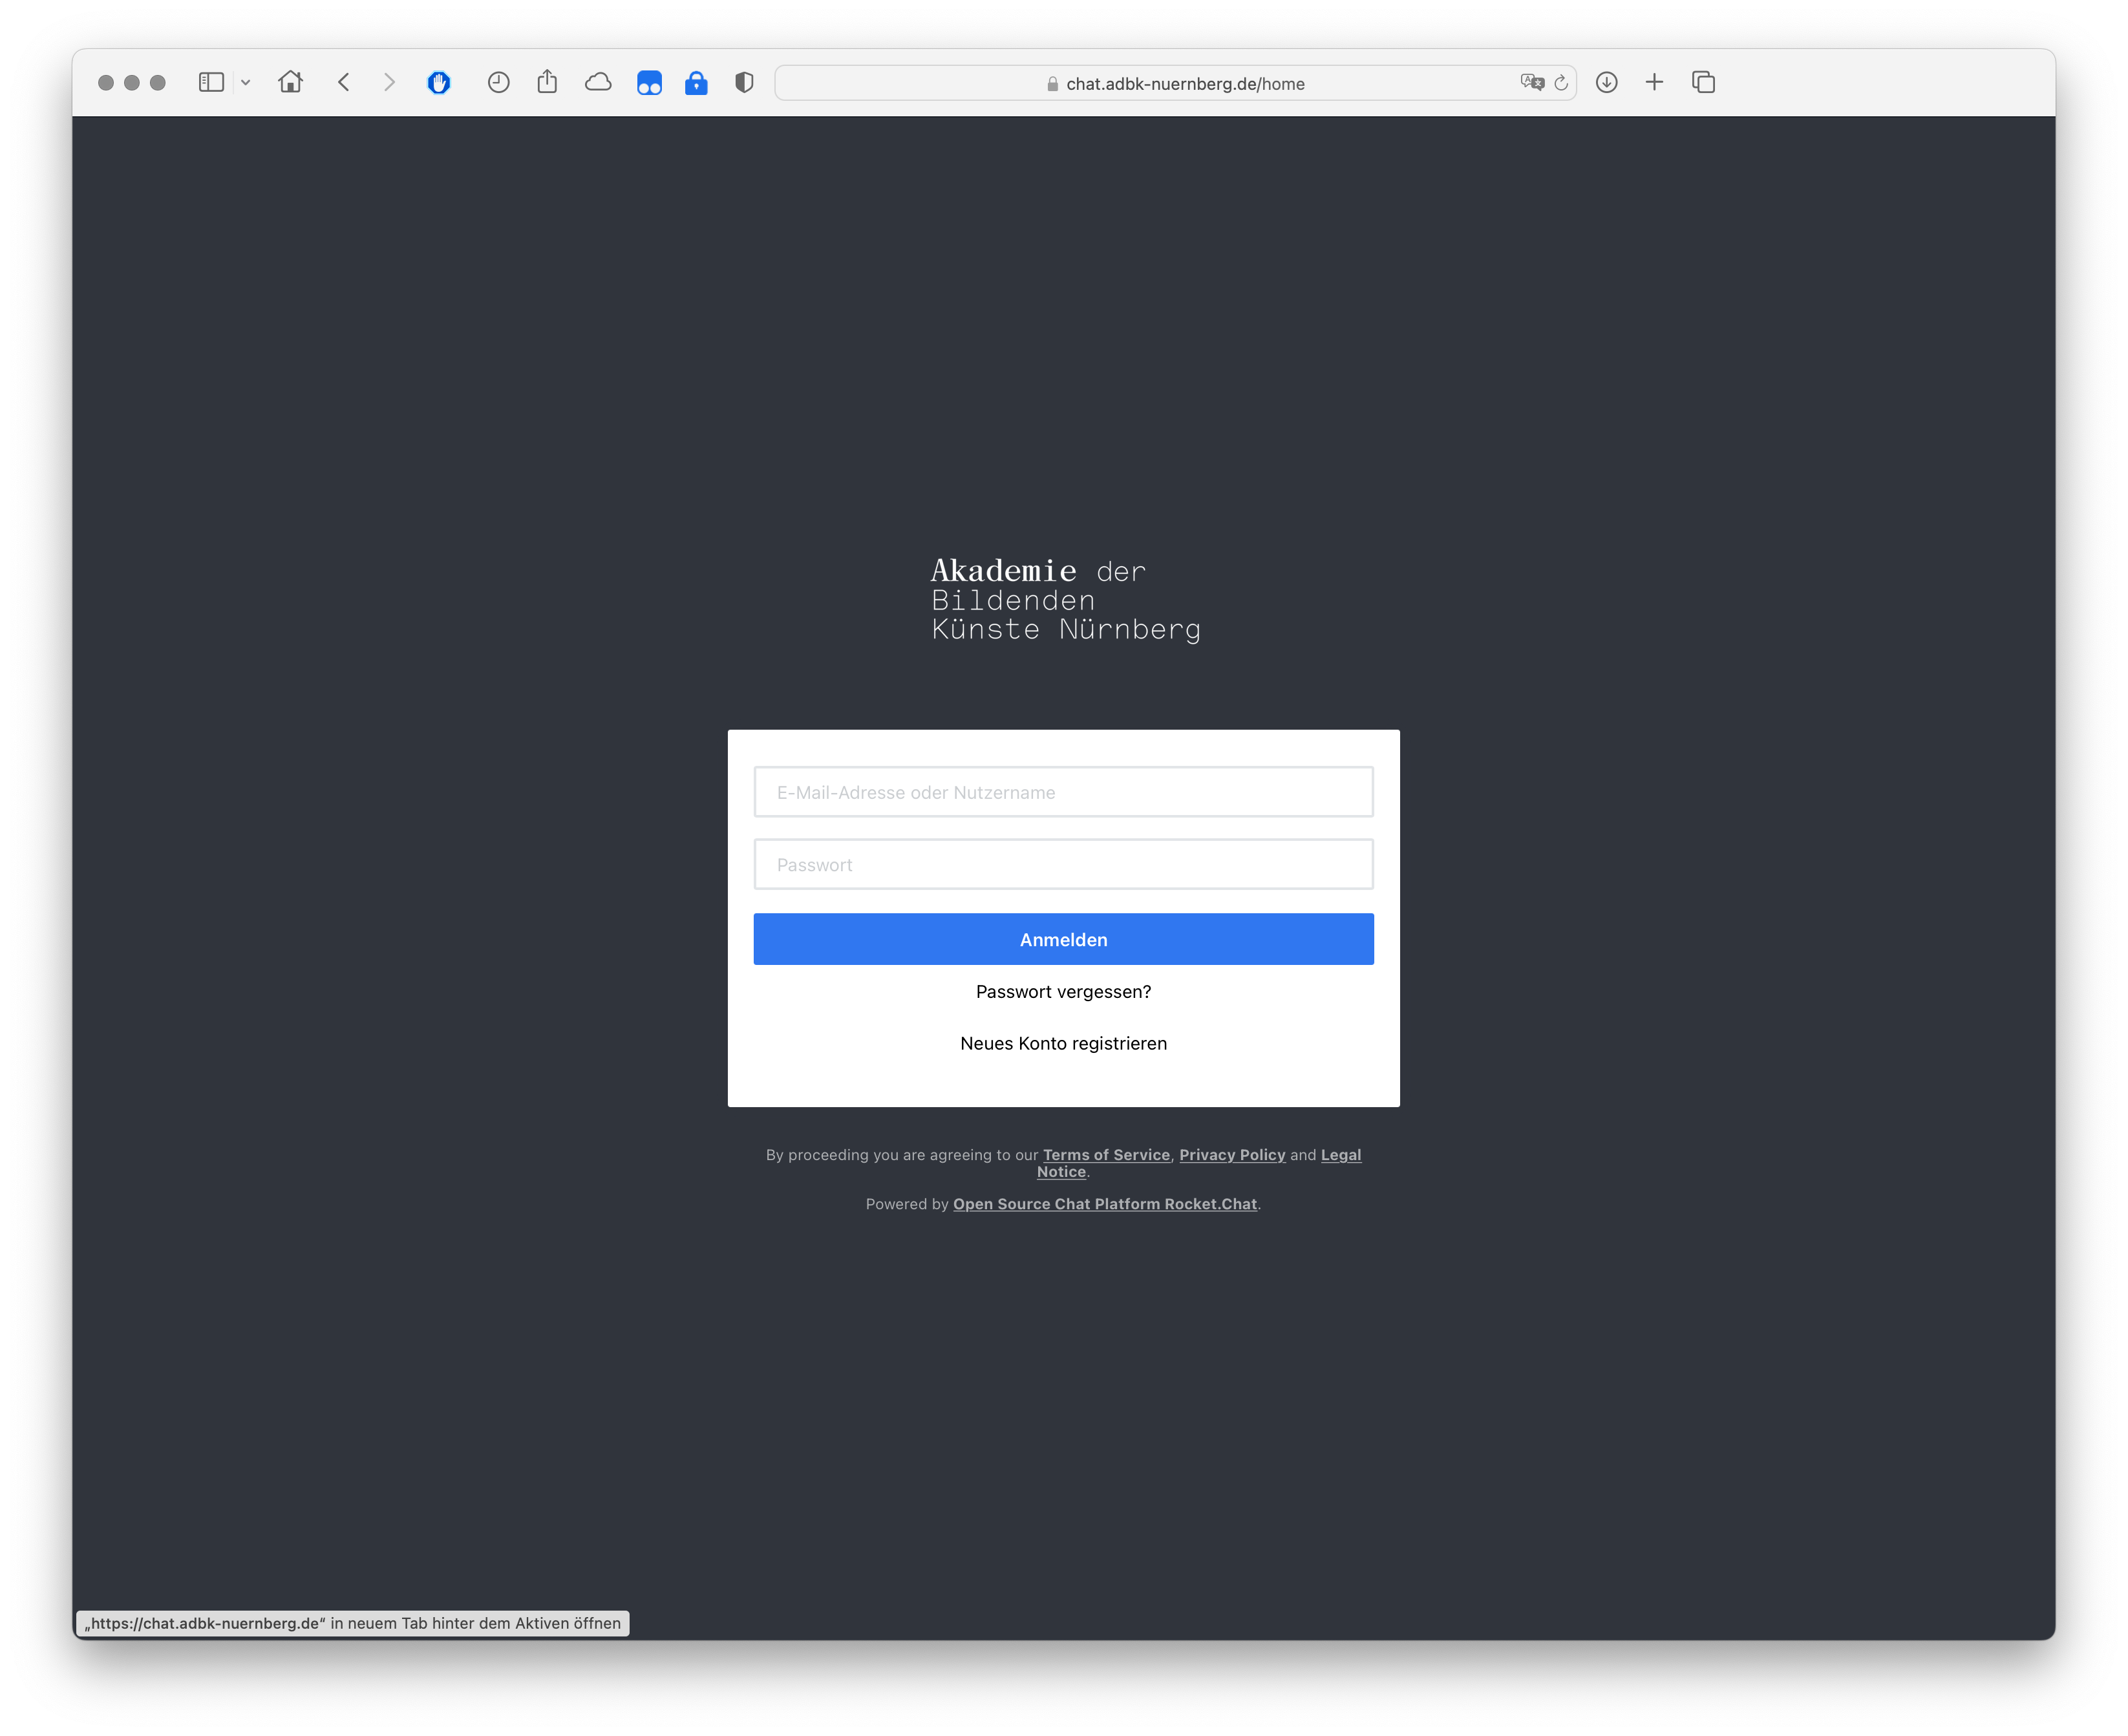Open the Legal Notice link

coord(1341,1155)
